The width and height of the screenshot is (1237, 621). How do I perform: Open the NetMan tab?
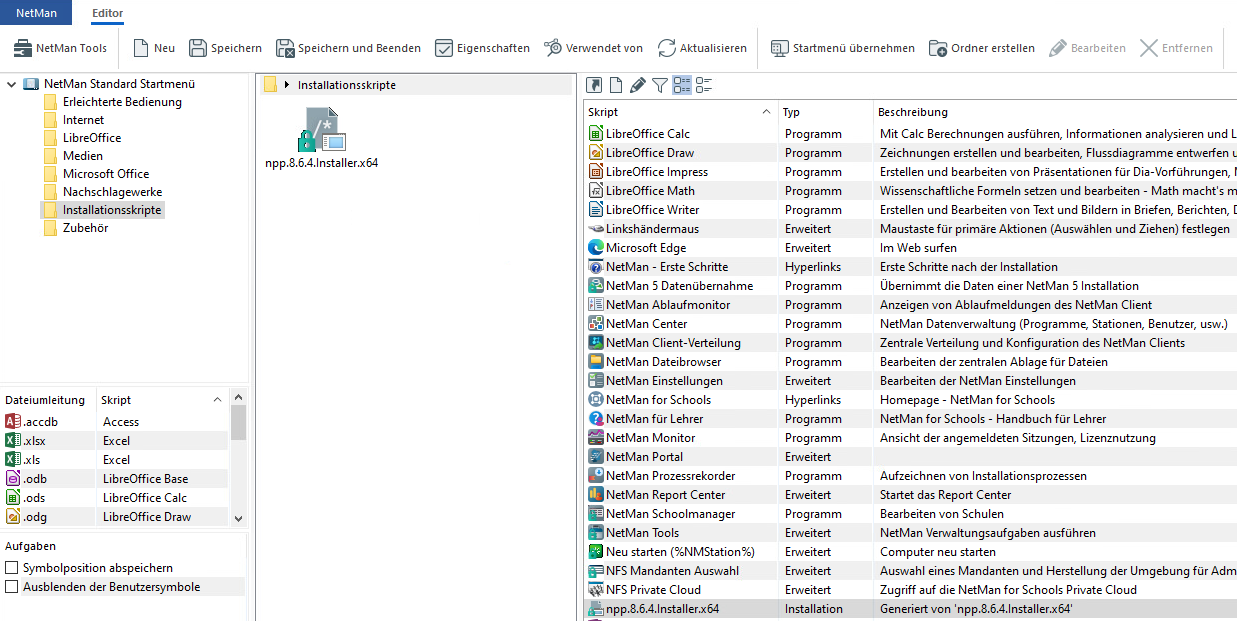(x=35, y=13)
